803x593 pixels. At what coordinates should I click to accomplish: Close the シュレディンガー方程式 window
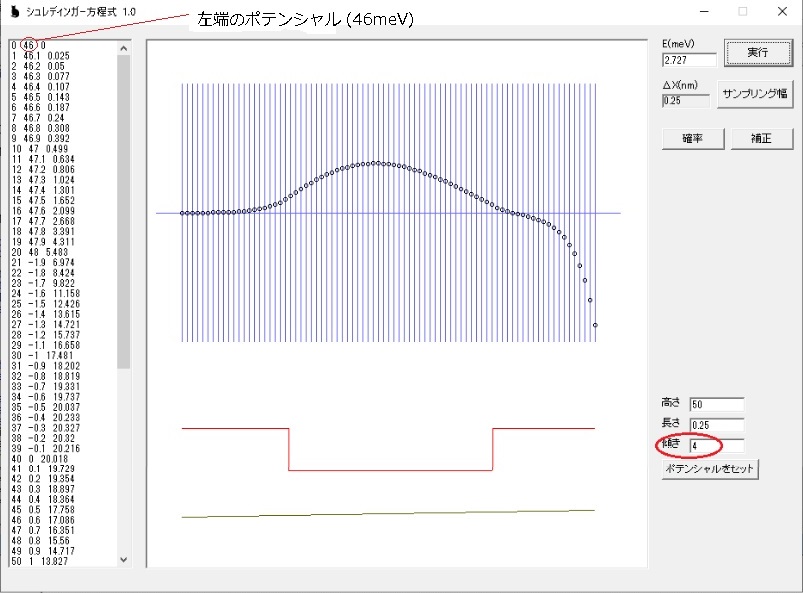[x=781, y=11]
